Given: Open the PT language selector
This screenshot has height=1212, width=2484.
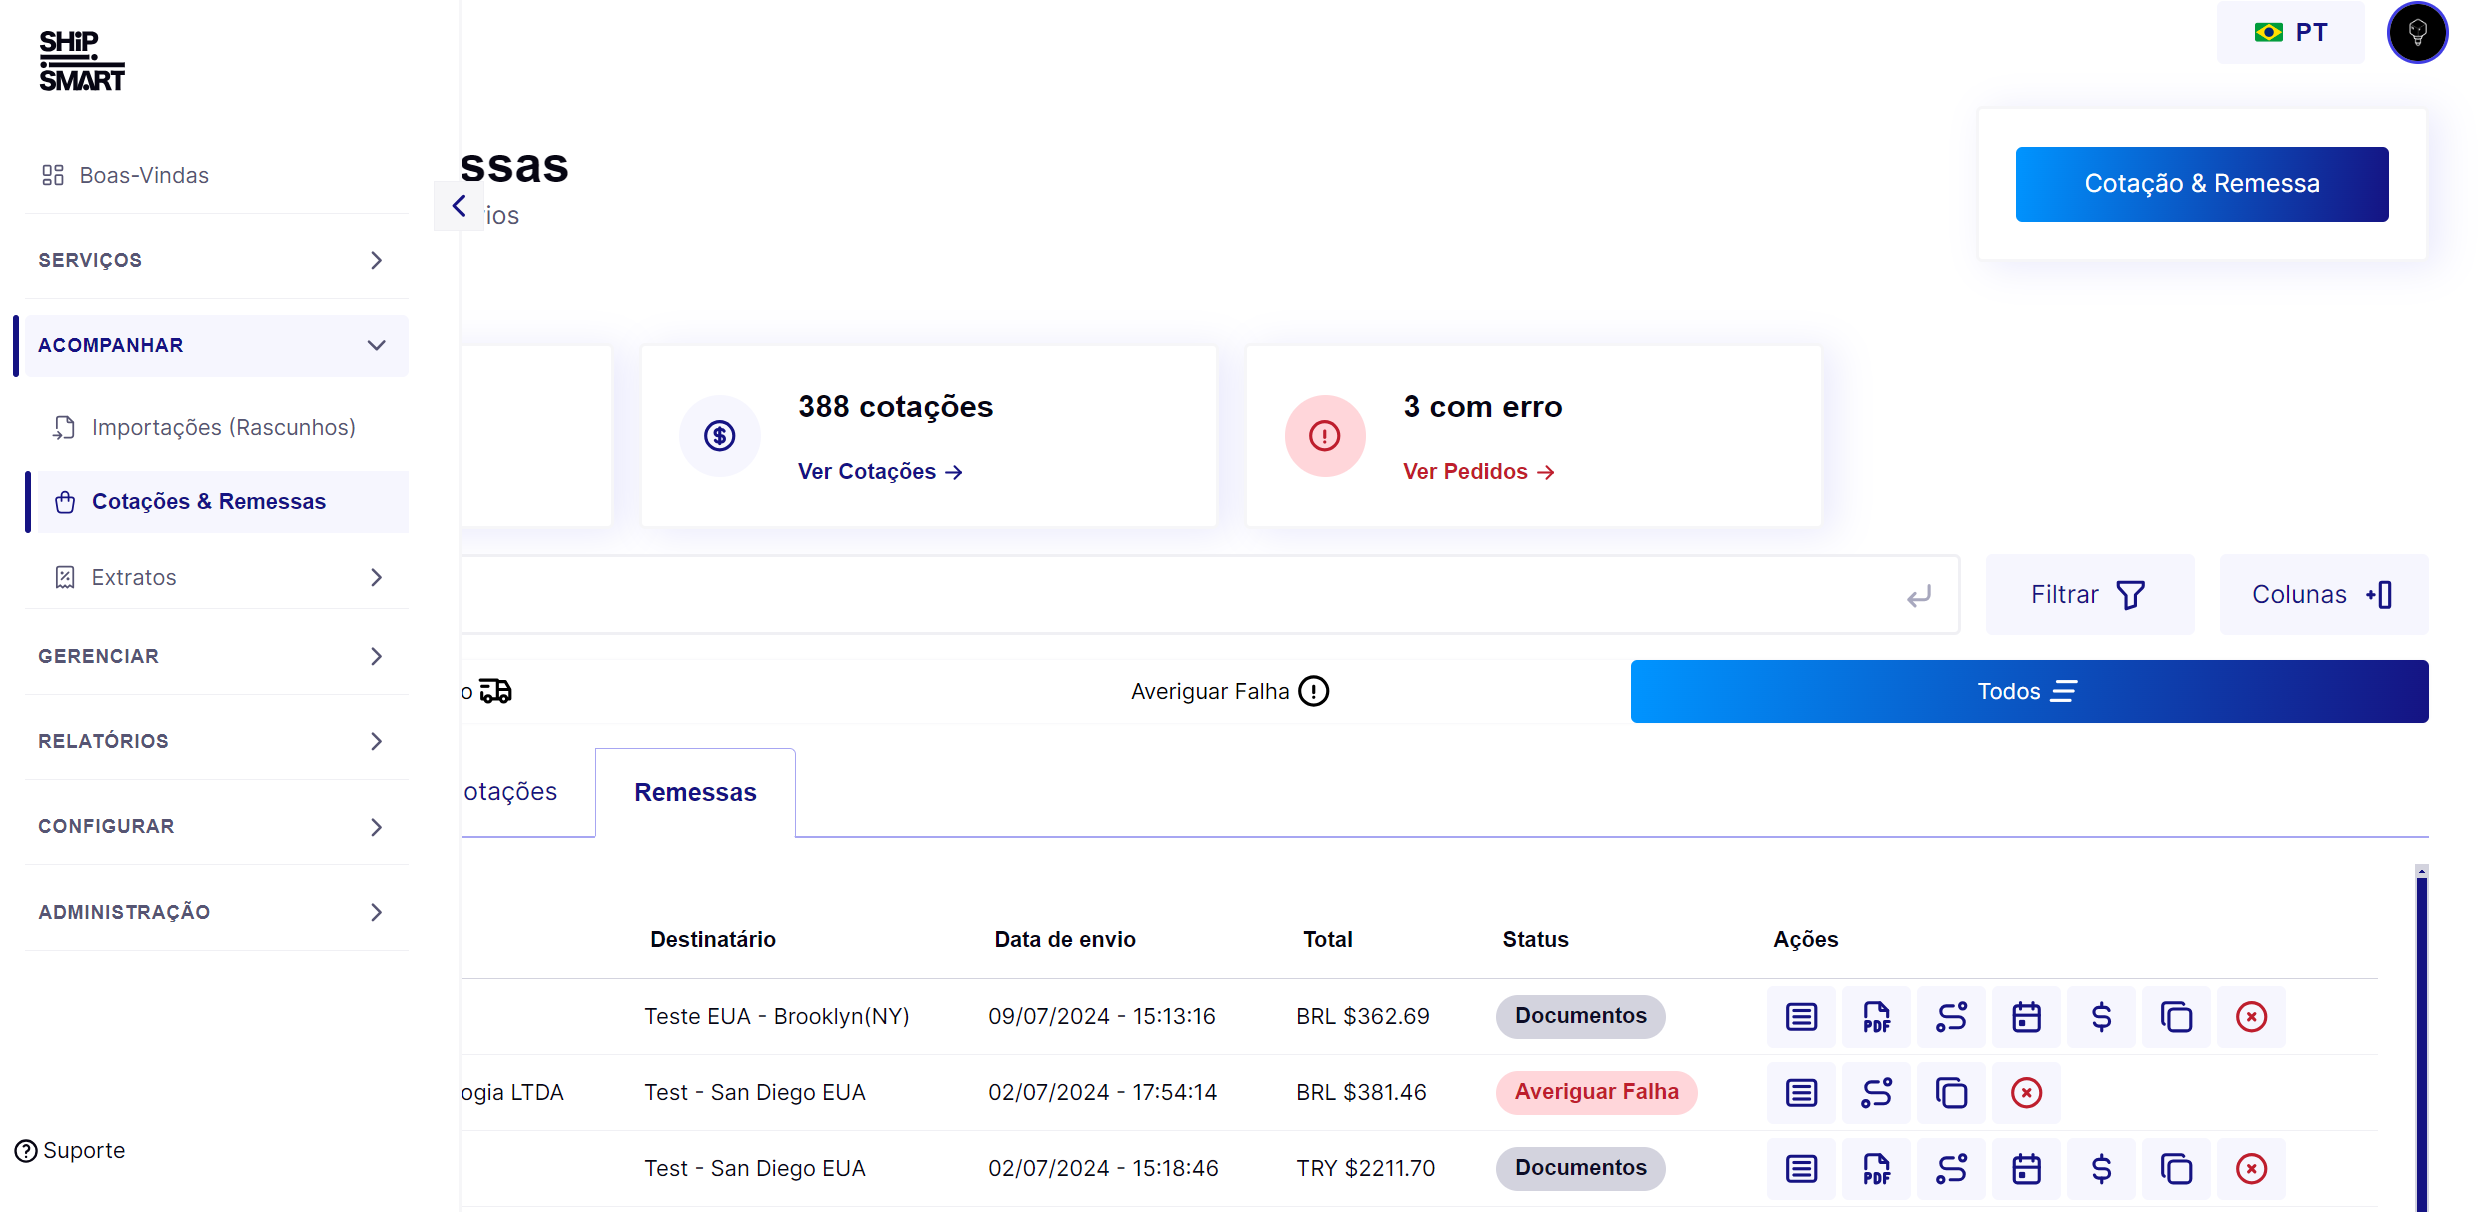Looking at the screenshot, I should (x=2290, y=33).
